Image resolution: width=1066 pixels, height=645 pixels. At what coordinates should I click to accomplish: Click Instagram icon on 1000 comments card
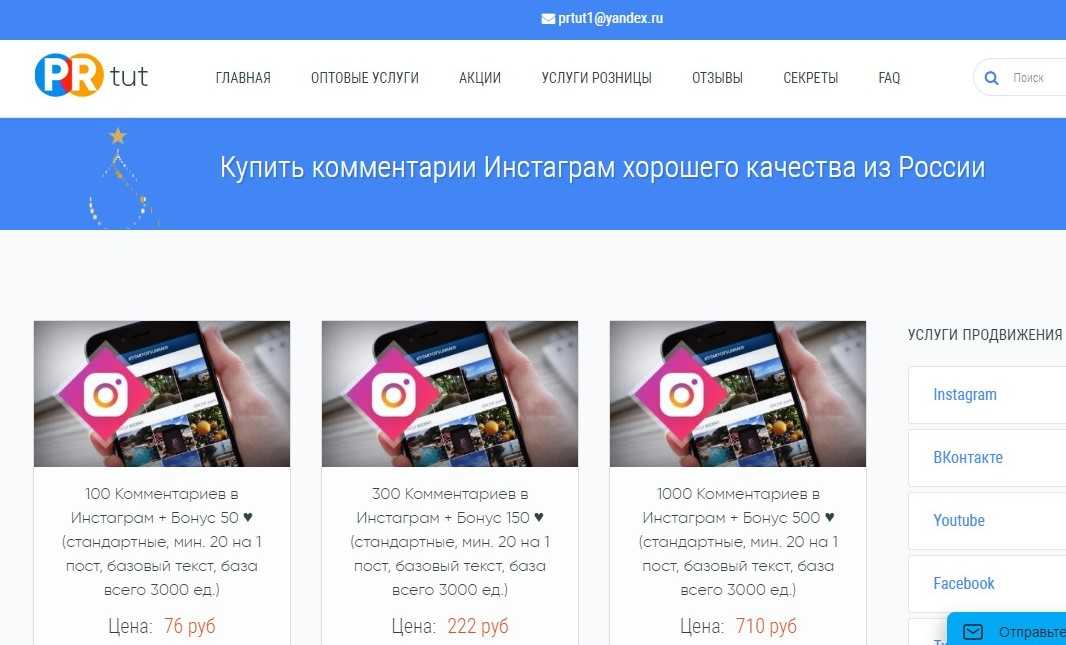click(x=683, y=394)
